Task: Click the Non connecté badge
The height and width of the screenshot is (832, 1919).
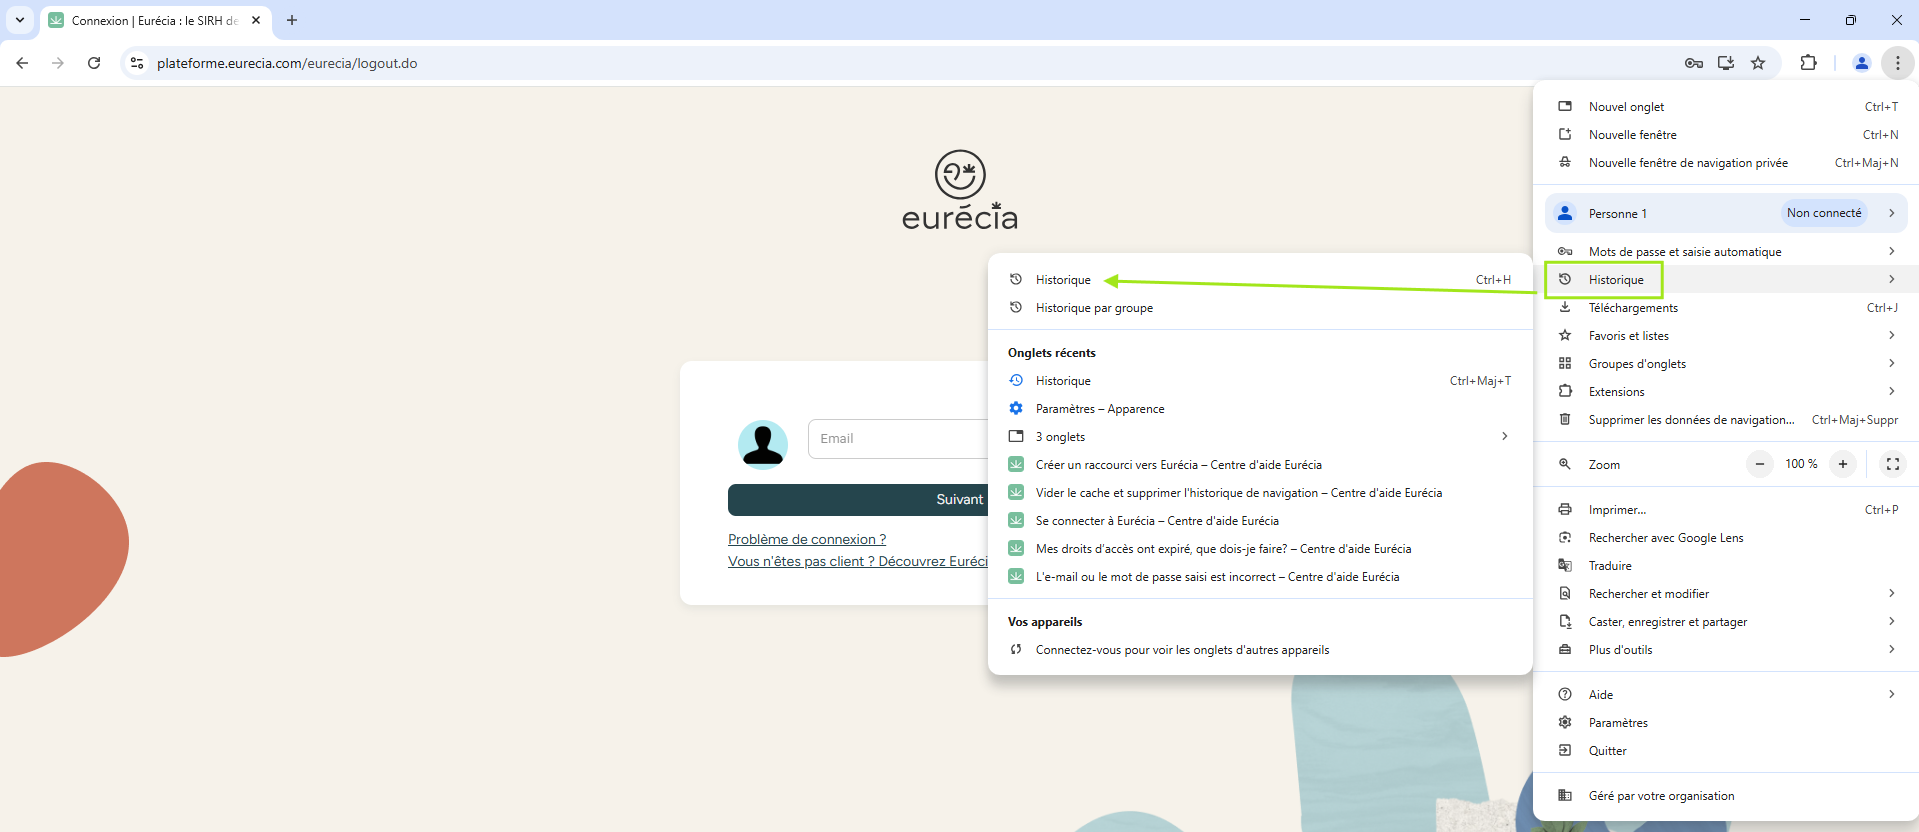Action: point(1824,213)
